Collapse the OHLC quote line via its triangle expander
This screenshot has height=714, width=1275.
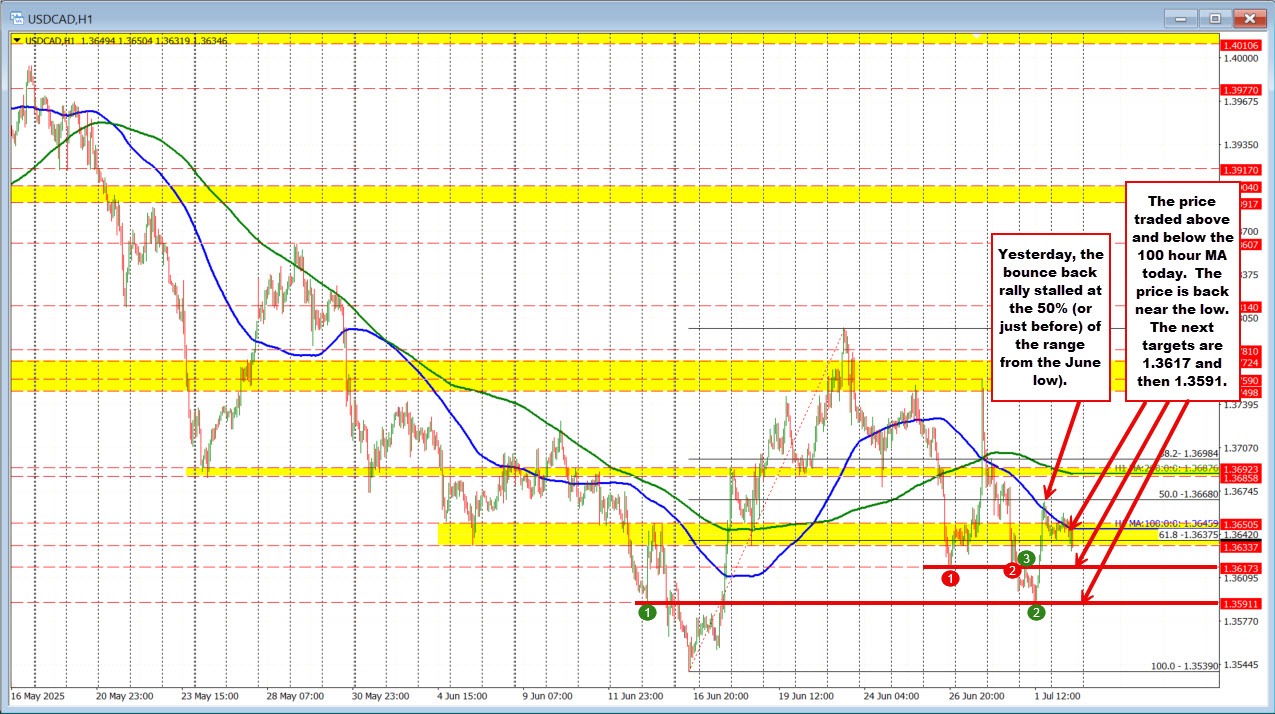[17, 41]
